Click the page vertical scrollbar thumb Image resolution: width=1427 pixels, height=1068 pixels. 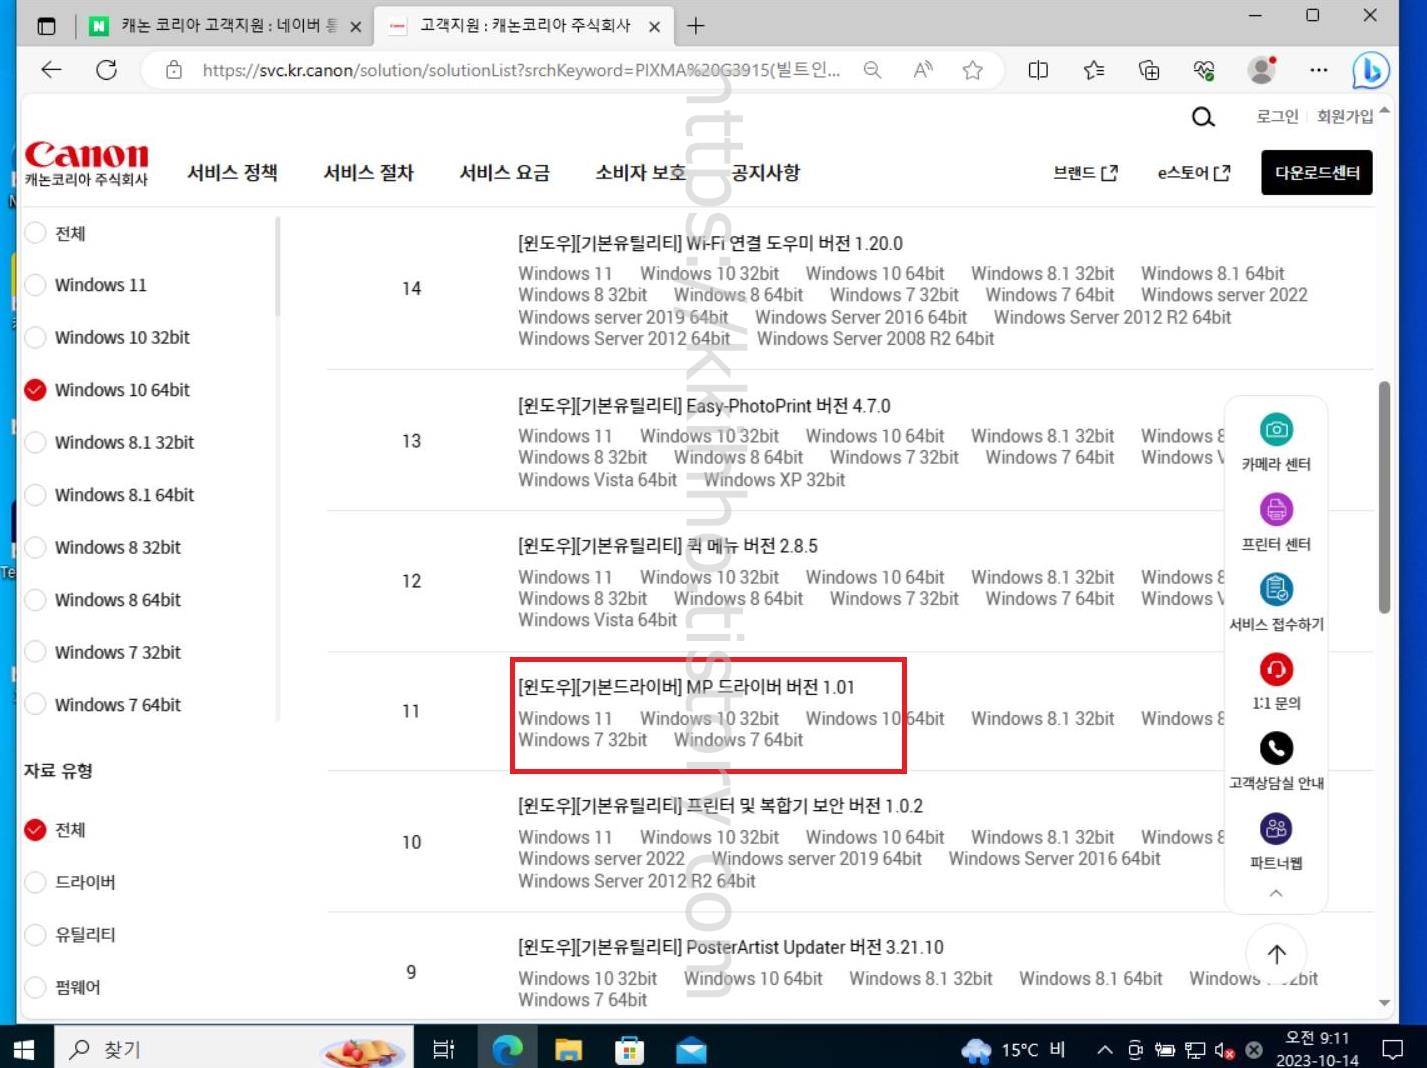[x=1384, y=497]
